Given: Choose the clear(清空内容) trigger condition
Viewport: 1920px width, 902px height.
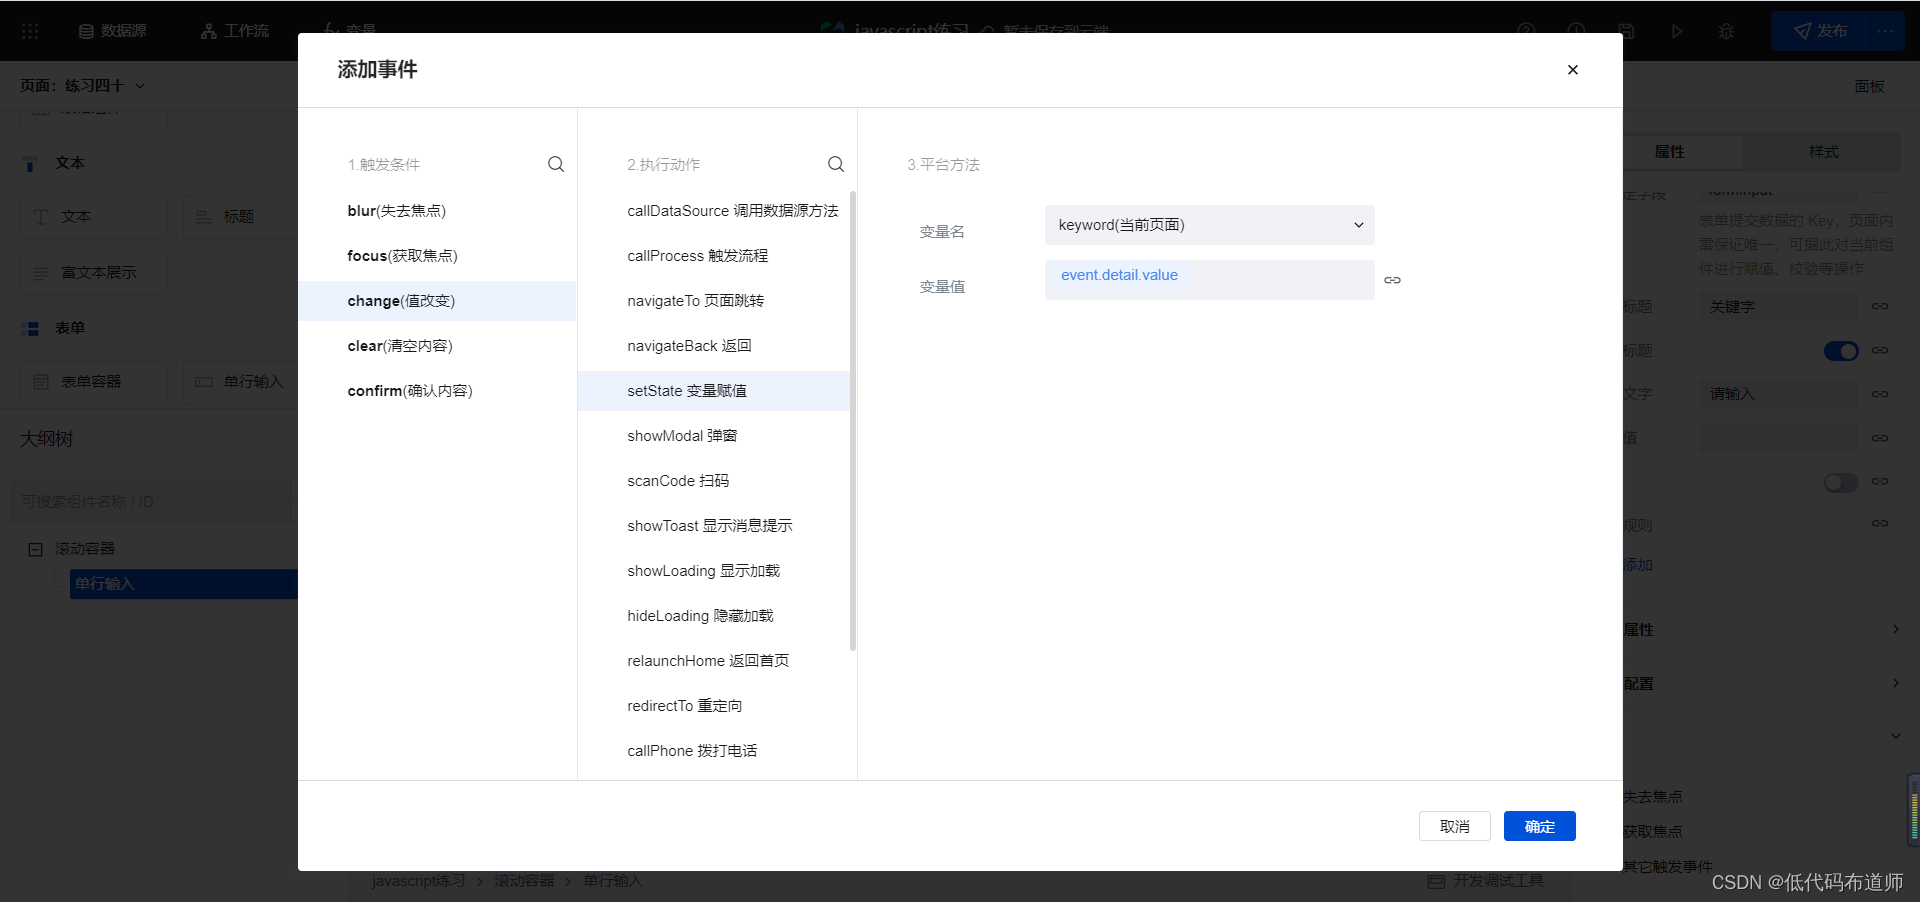Looking at the screenshot, I should (400, 346).
